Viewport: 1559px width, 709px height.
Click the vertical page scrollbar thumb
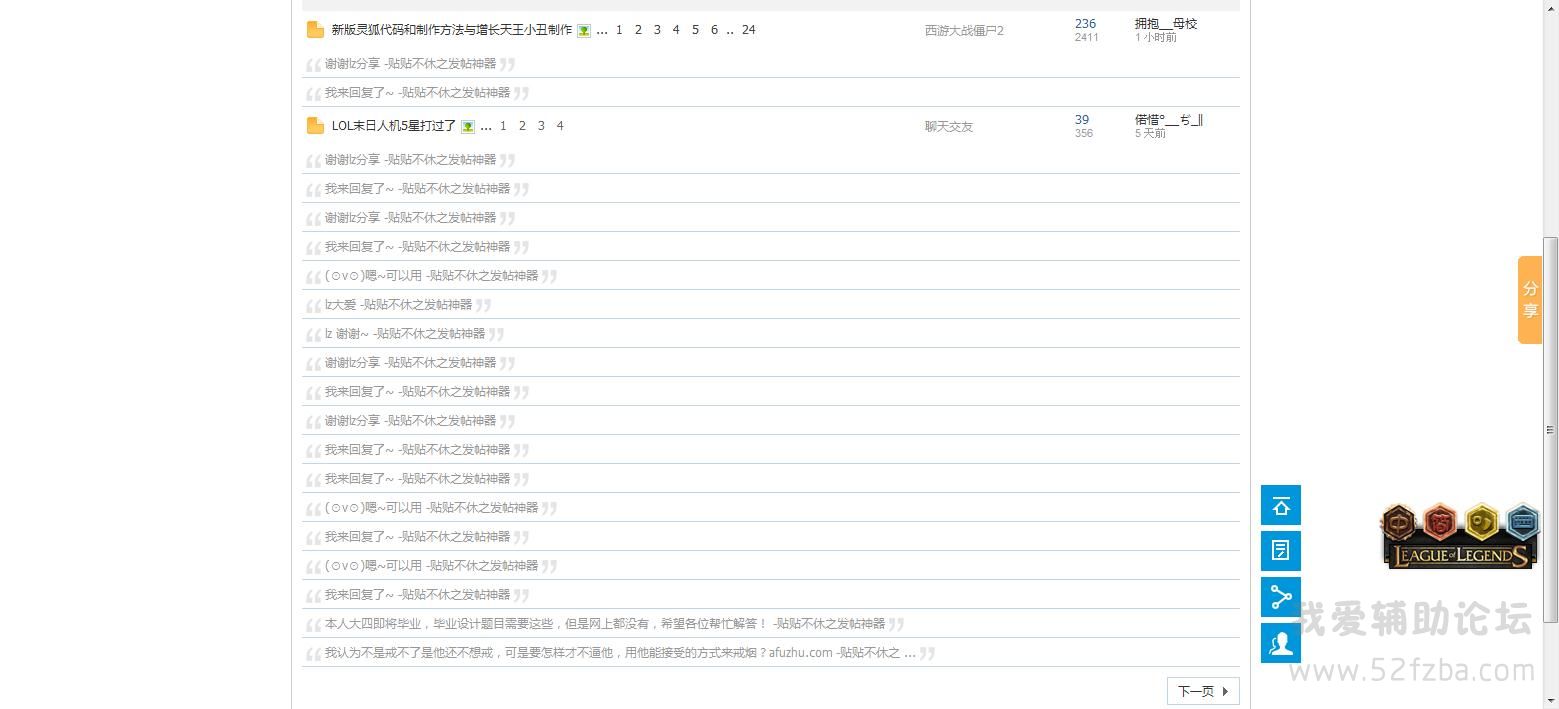click(x=1550, y=430)
